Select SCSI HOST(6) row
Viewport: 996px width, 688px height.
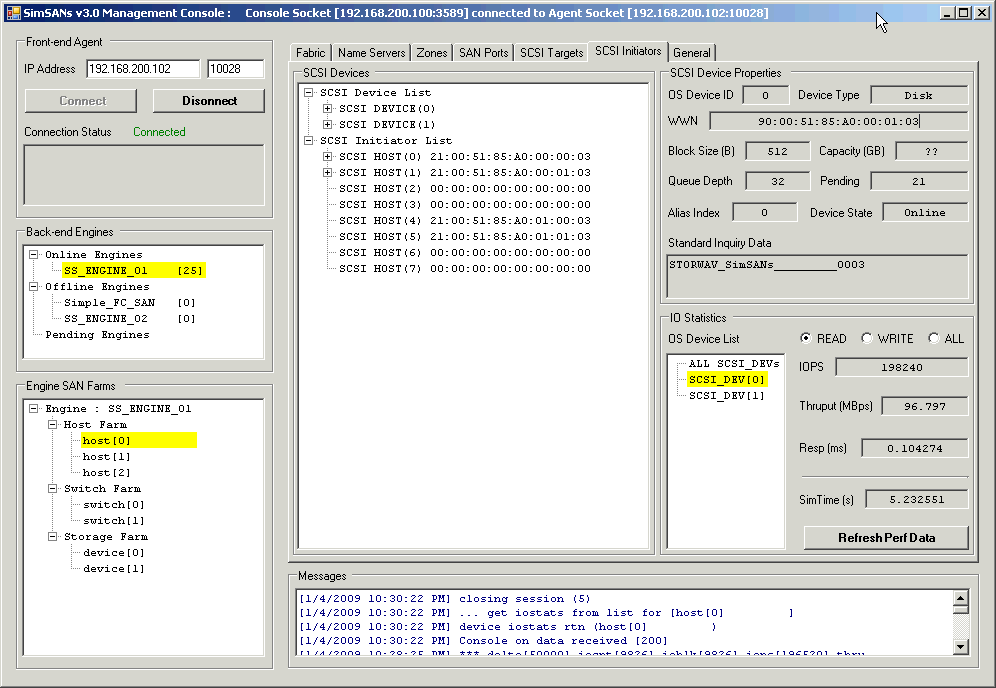tap(464, 252)
